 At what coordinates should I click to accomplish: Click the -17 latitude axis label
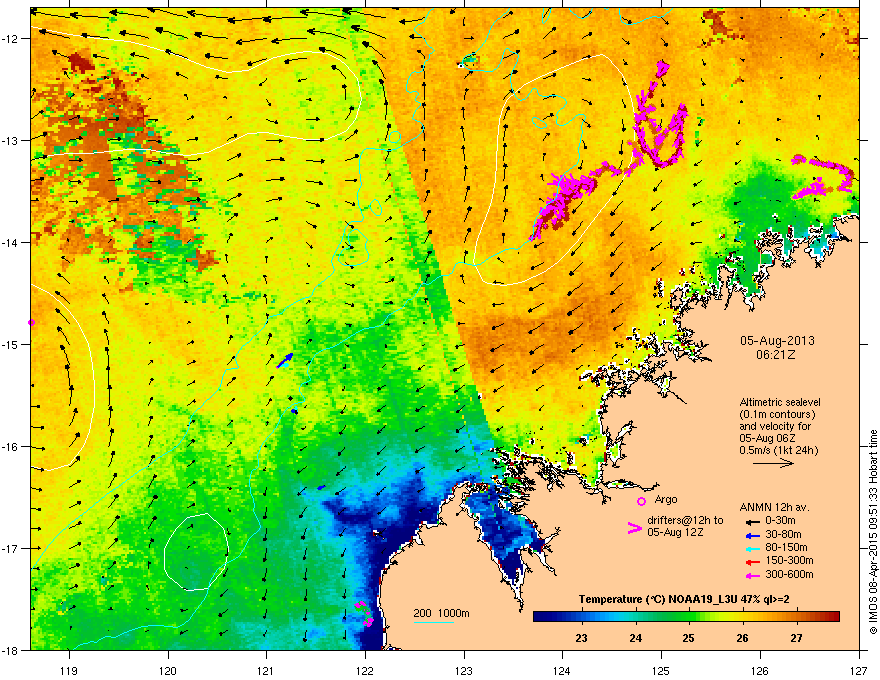pos(12,548)
